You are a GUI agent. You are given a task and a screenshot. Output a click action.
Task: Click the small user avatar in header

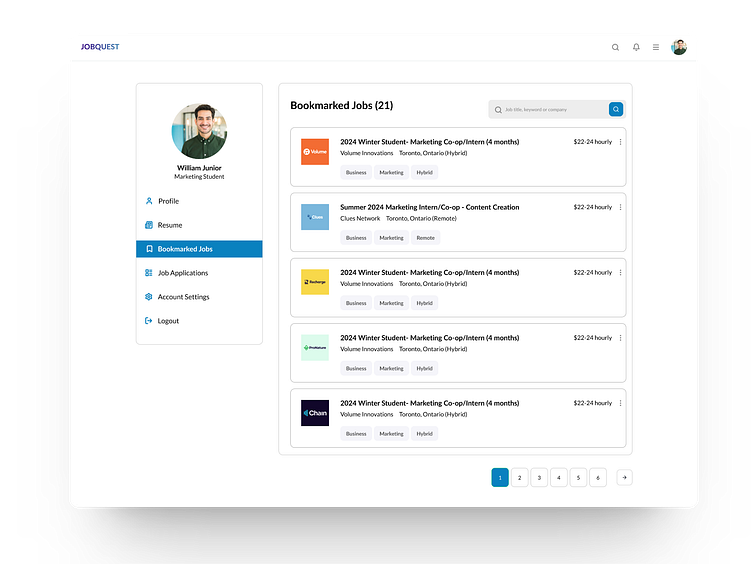coord(679,47)
